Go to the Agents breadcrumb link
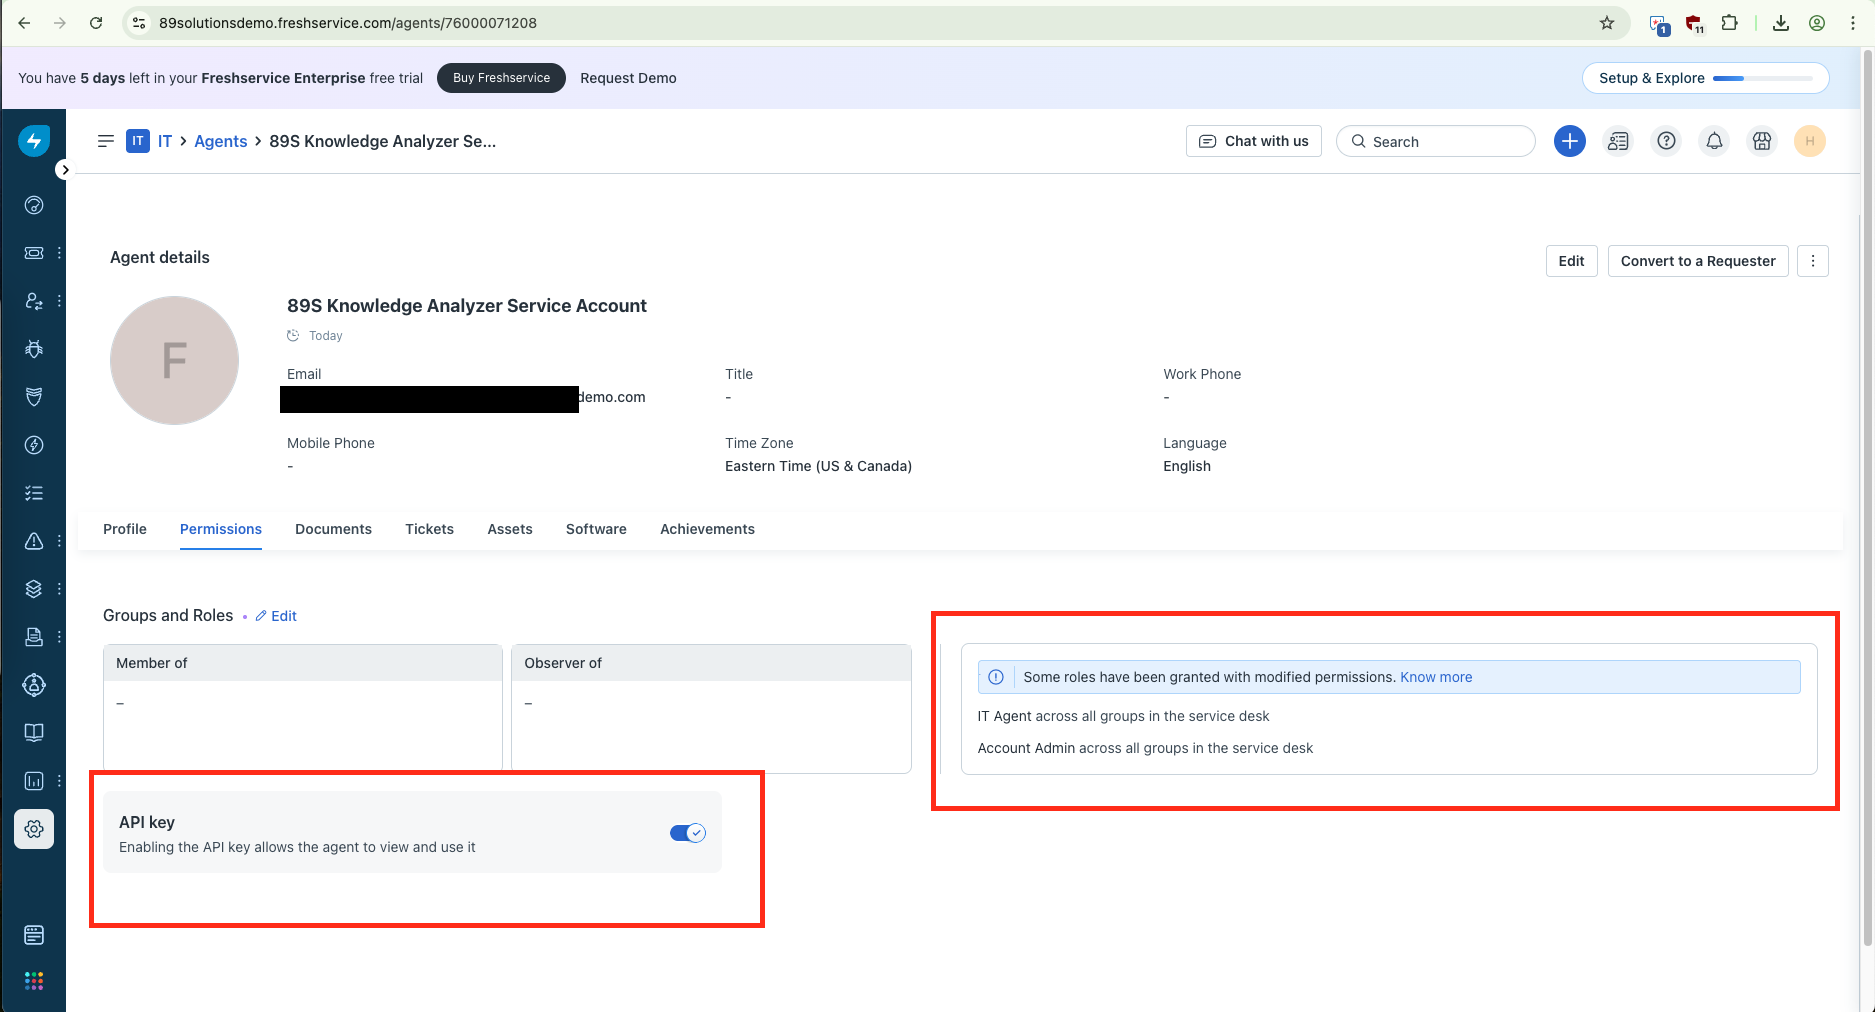 pyautogui.click(x=221, y=141)
